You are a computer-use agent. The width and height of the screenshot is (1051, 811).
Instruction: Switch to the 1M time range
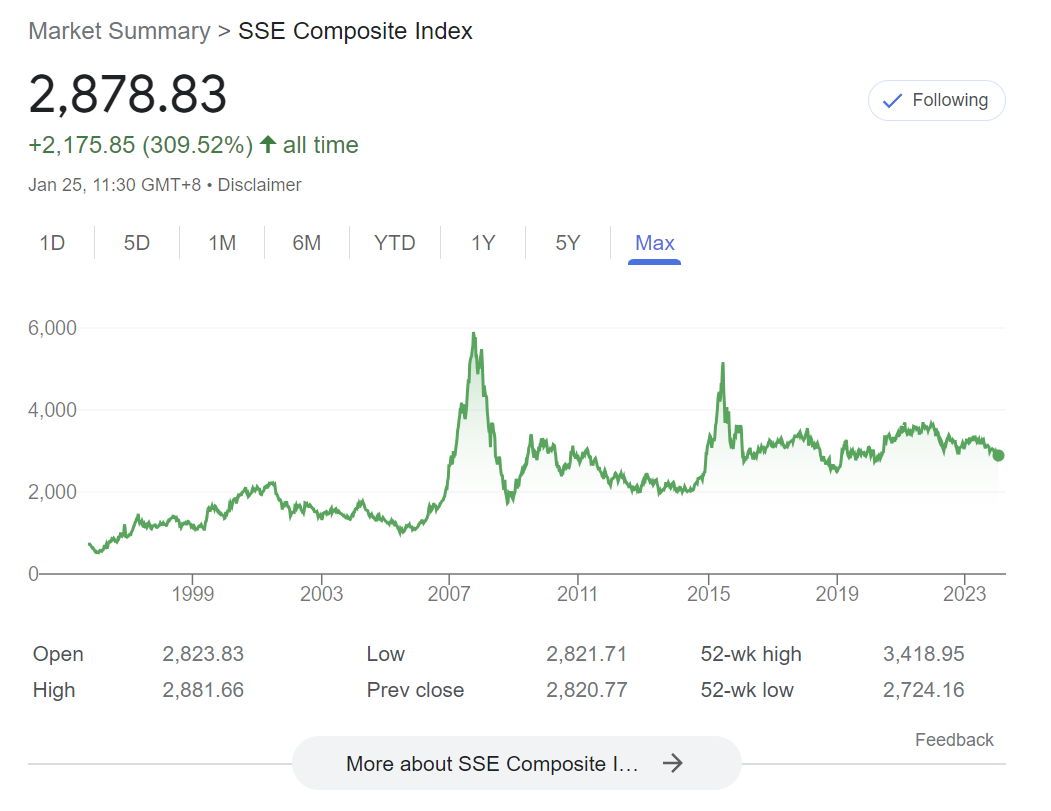click(x=222, y=243)
